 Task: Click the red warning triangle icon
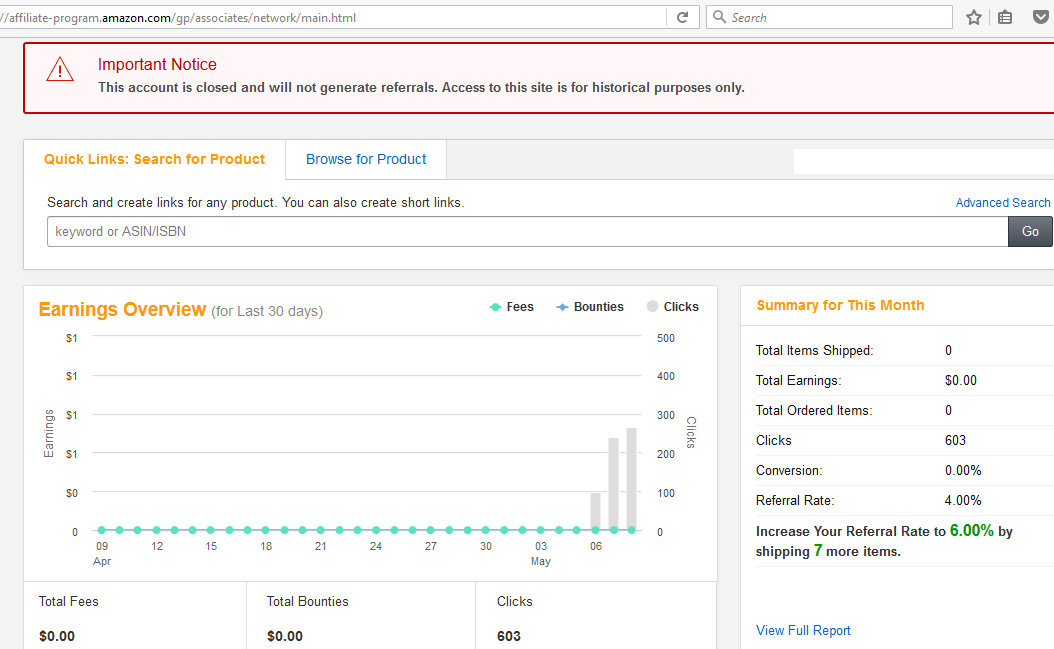[x=60, y=69]
